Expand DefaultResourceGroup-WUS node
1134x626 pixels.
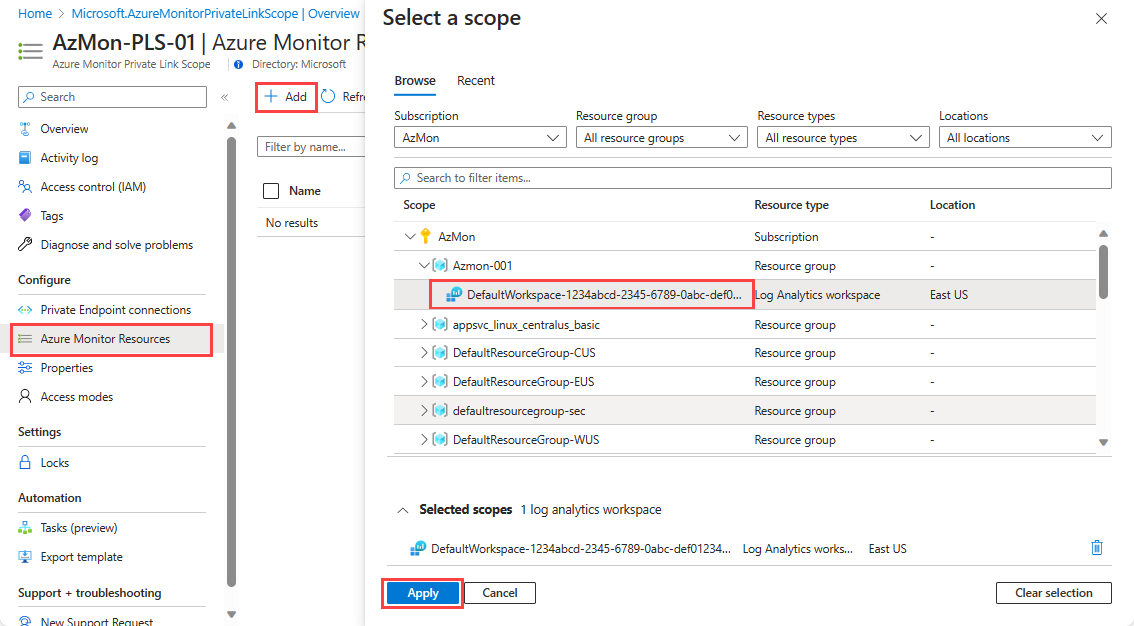point(424,440)
